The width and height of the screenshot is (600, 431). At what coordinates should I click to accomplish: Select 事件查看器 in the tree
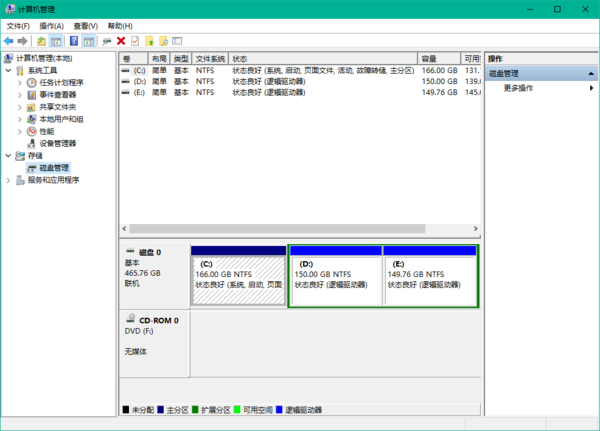tap(57, 95)
